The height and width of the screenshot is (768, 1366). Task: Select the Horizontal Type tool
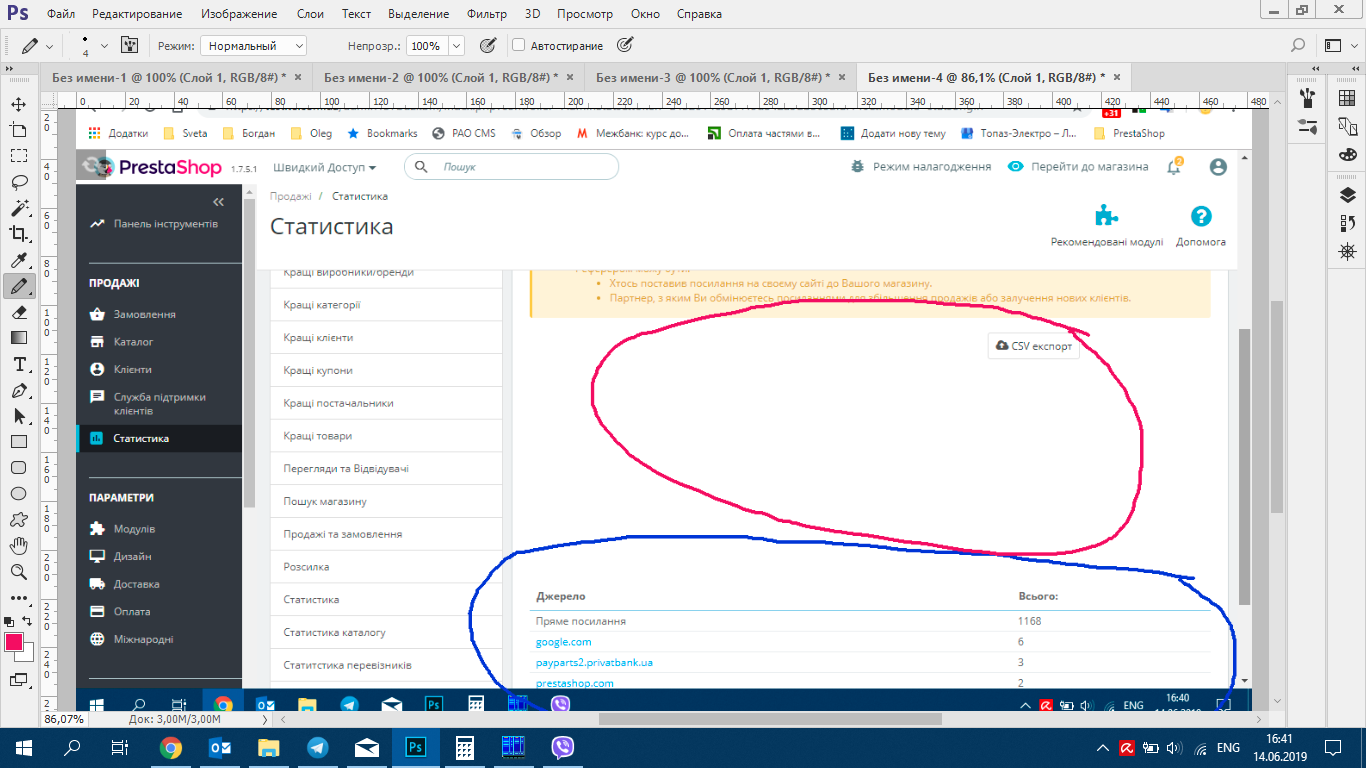point(18,364)
